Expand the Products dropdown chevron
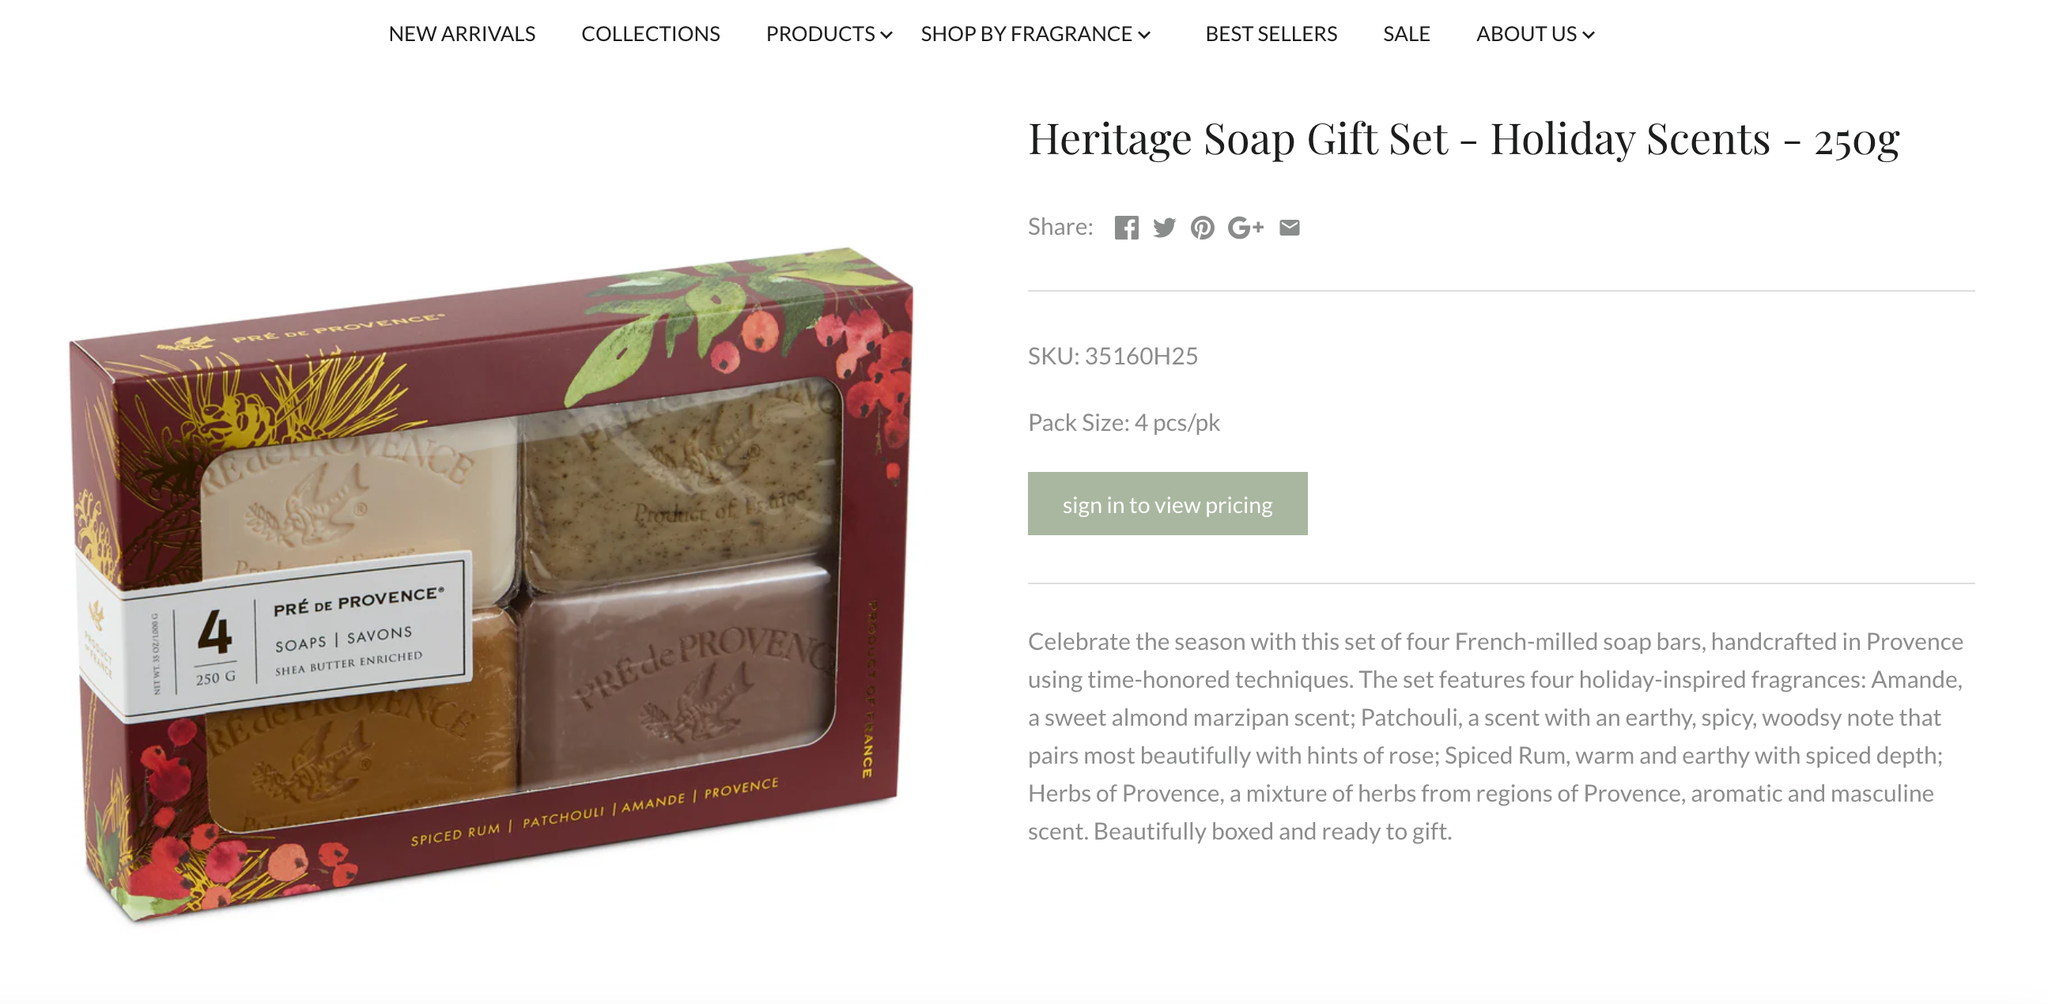Image resolution: width=2048 pixels, height=1004 pixels. [886, 35]
